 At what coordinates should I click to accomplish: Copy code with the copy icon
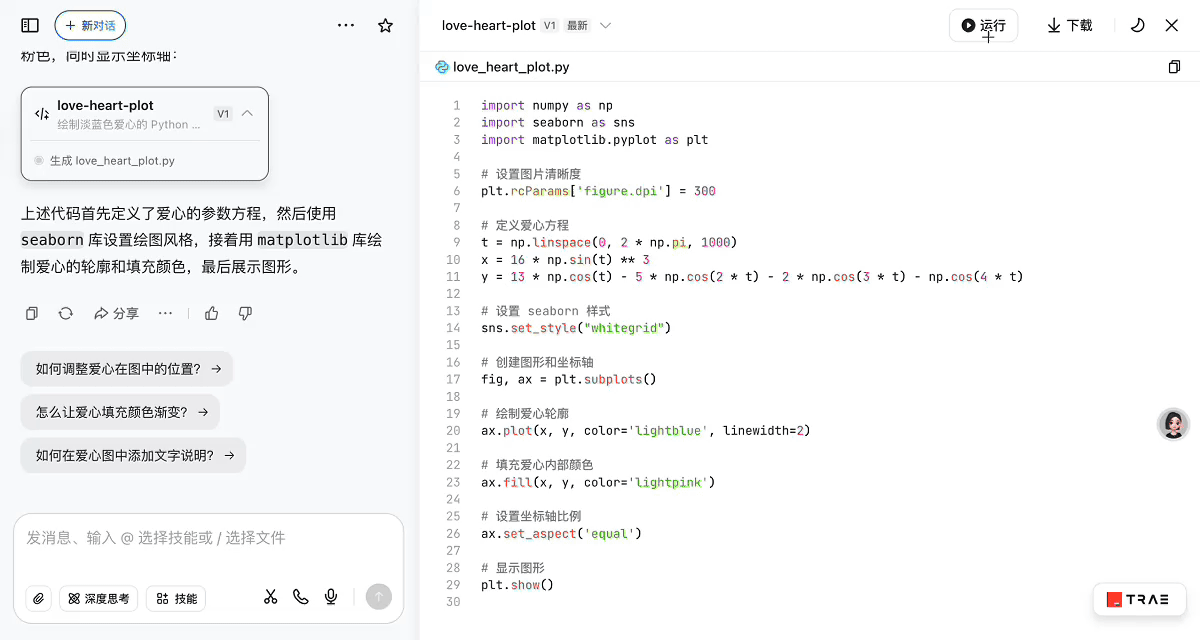(x=1174, y=67)
